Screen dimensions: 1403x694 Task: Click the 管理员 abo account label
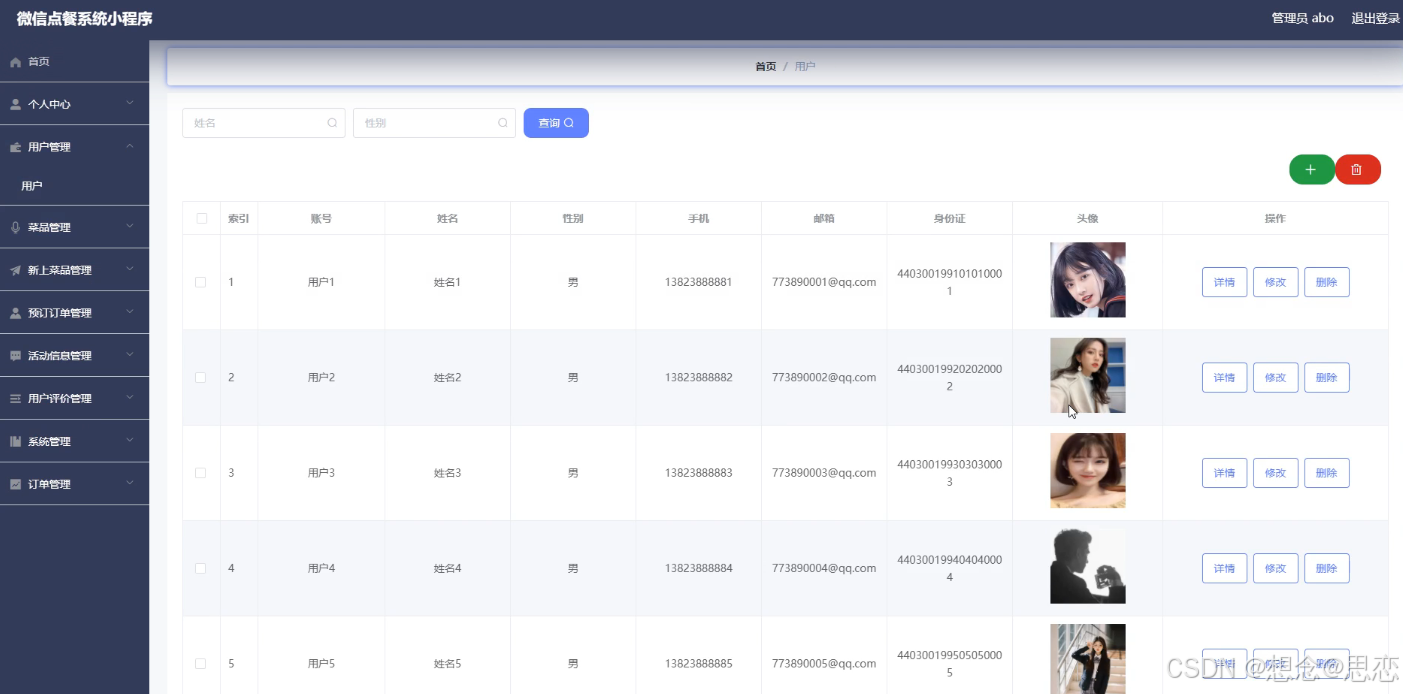1302,18
